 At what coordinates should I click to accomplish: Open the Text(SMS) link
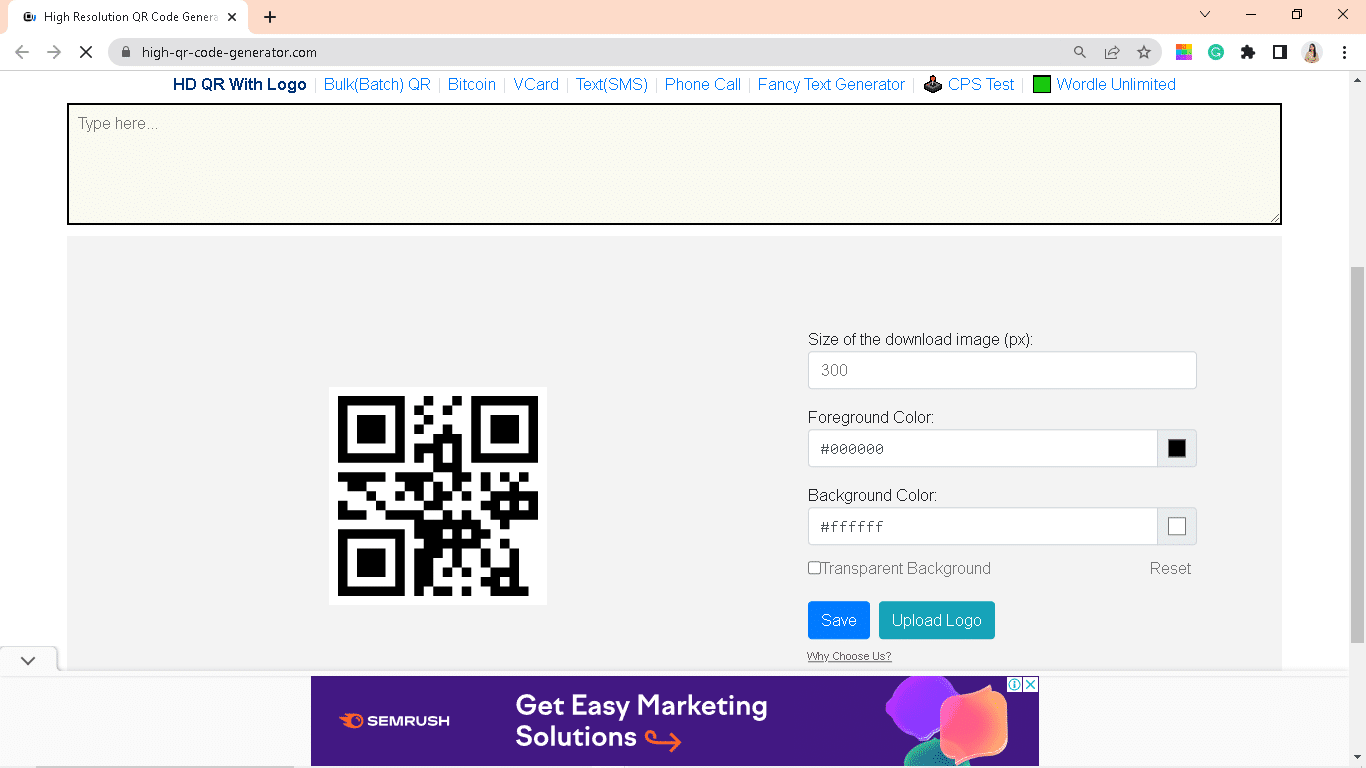point(612,84)
